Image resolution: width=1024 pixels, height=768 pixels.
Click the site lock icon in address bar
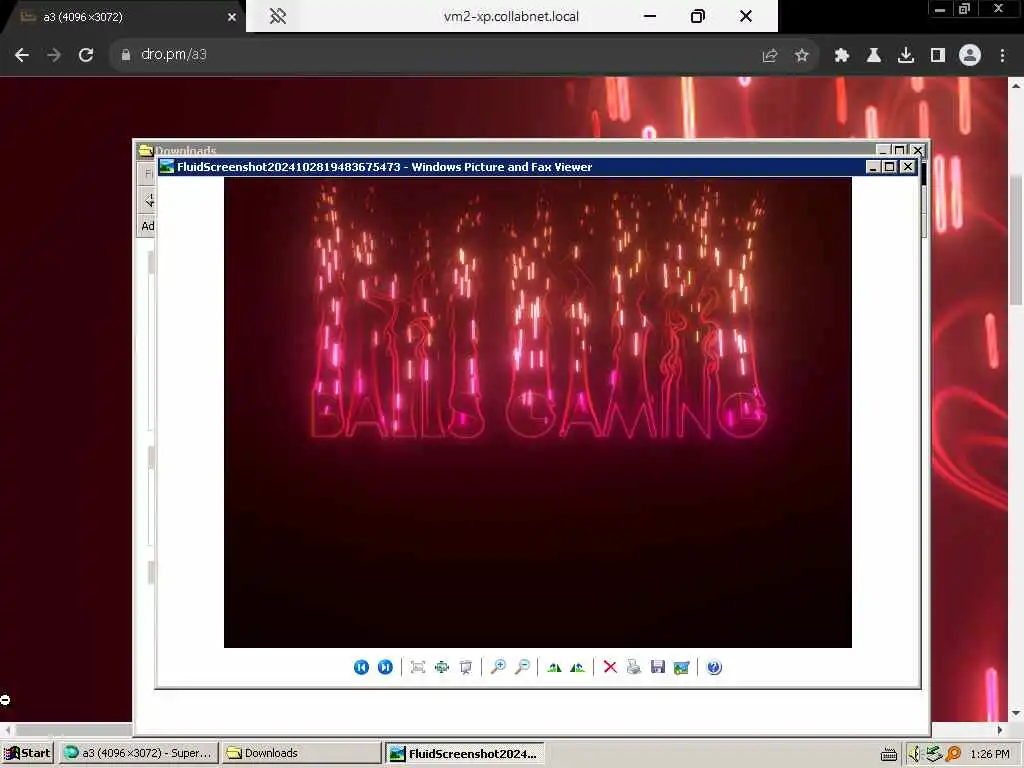click(126, 55)
